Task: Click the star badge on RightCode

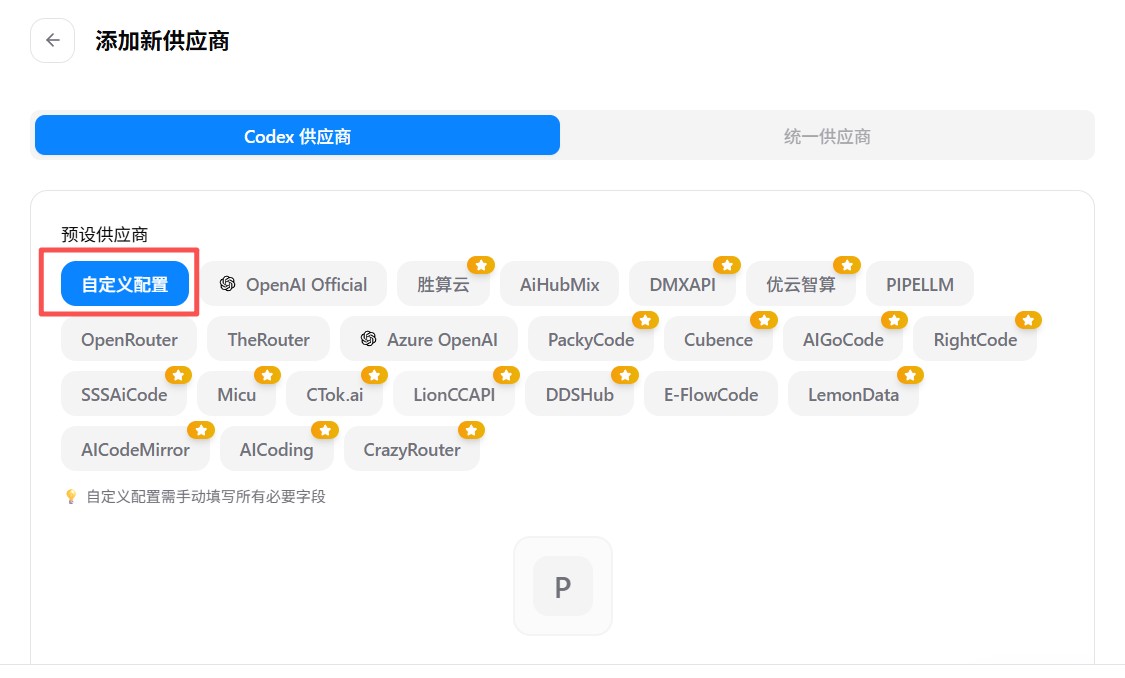Action: coord(1028,320)
